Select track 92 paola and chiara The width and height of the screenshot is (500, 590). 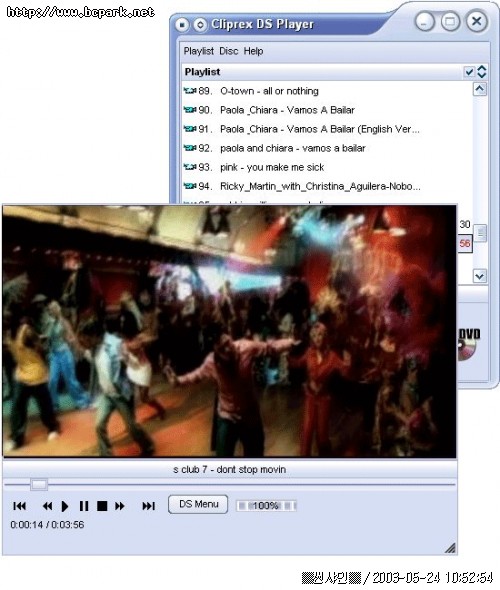pyautogui.click(x=326, y=148)
